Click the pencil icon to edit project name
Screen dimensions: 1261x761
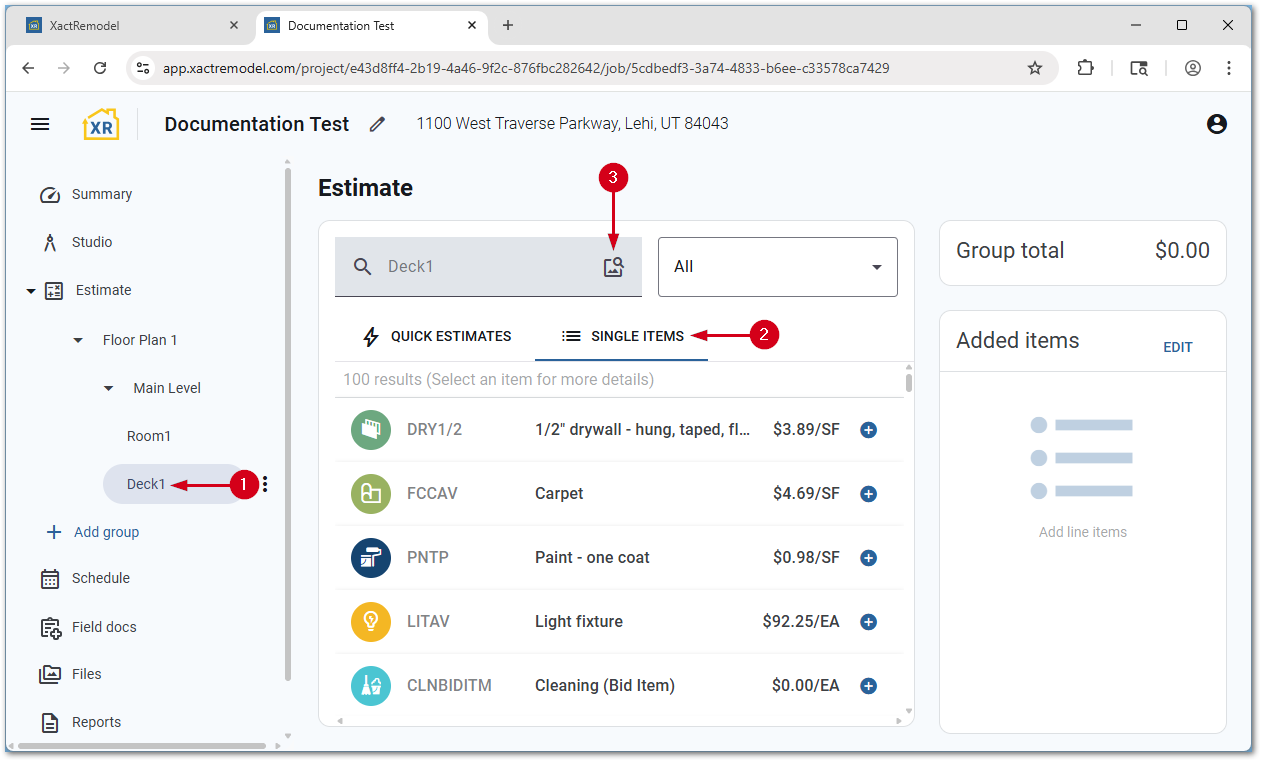pos(377,124)
